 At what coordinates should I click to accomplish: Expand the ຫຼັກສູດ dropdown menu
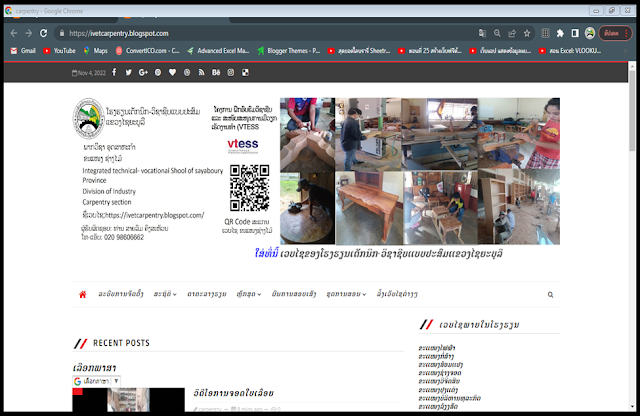tap(249, 294)
